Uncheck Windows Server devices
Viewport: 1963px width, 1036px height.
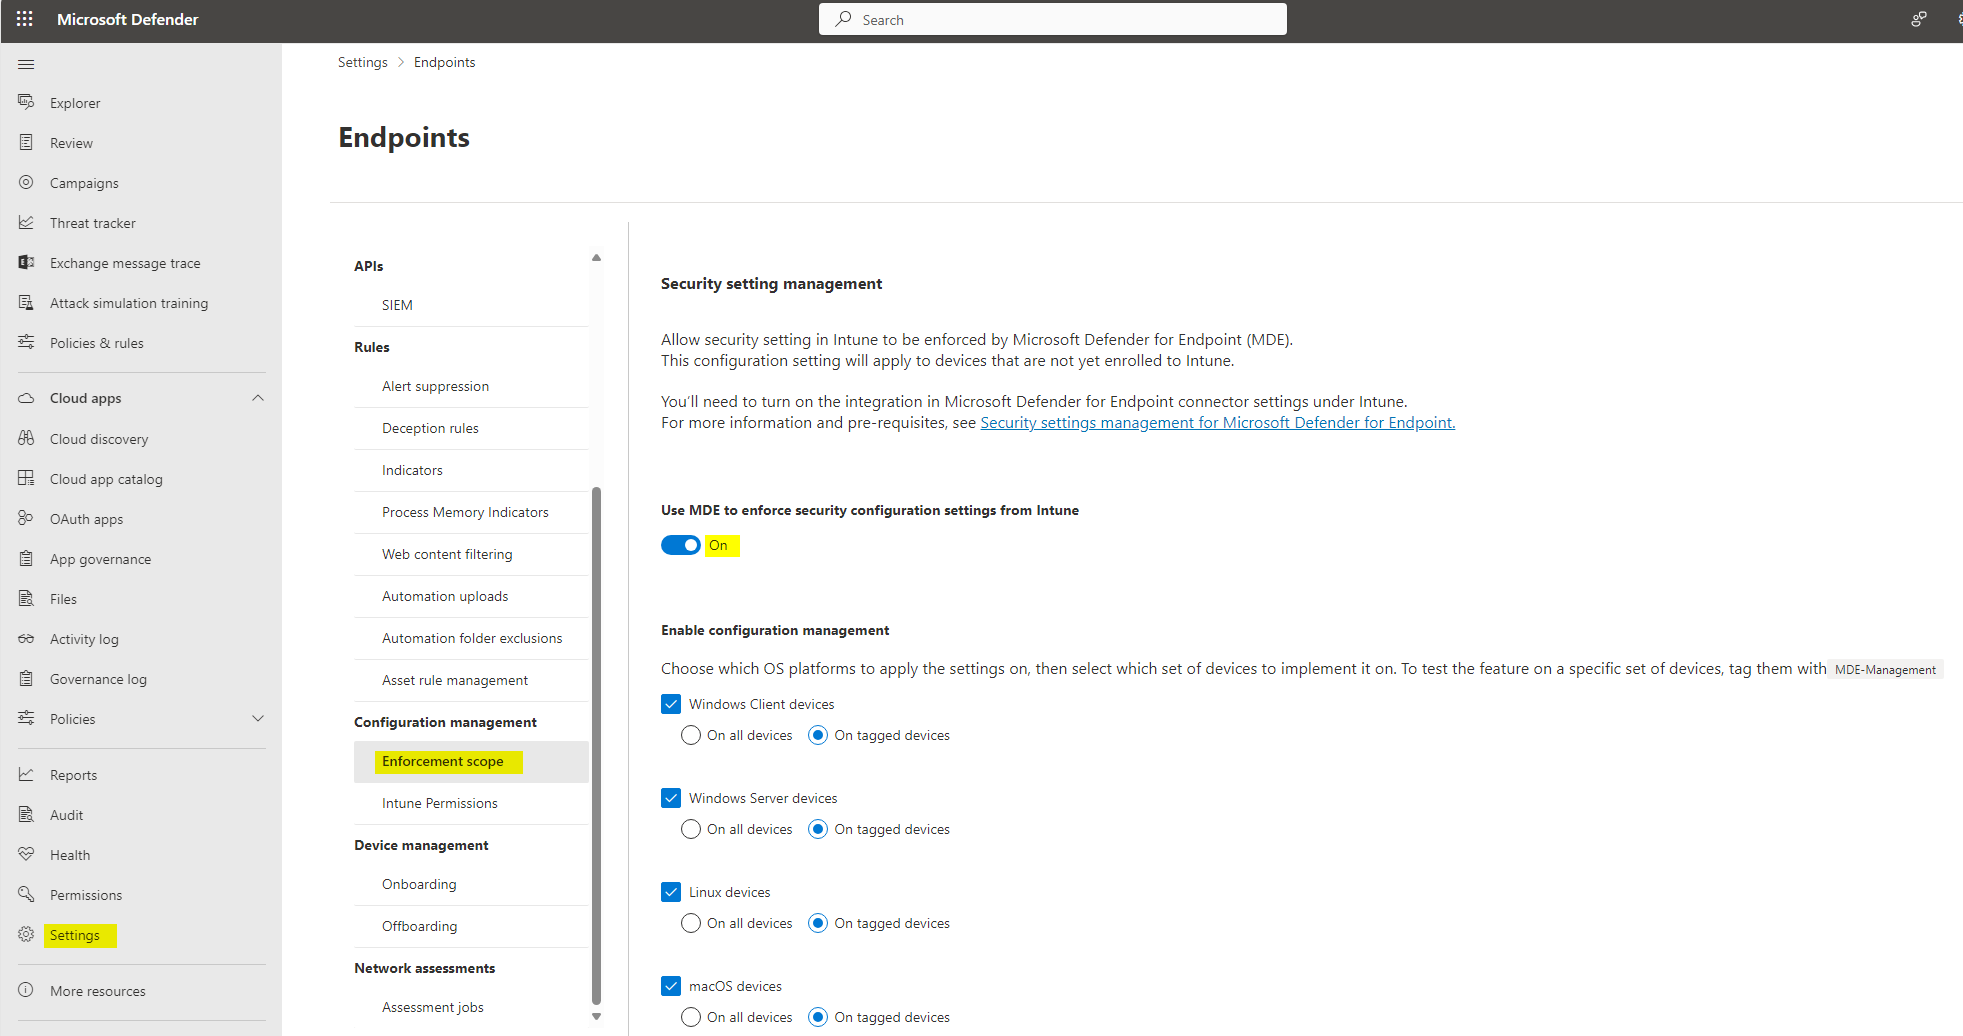tap(671, 797)
